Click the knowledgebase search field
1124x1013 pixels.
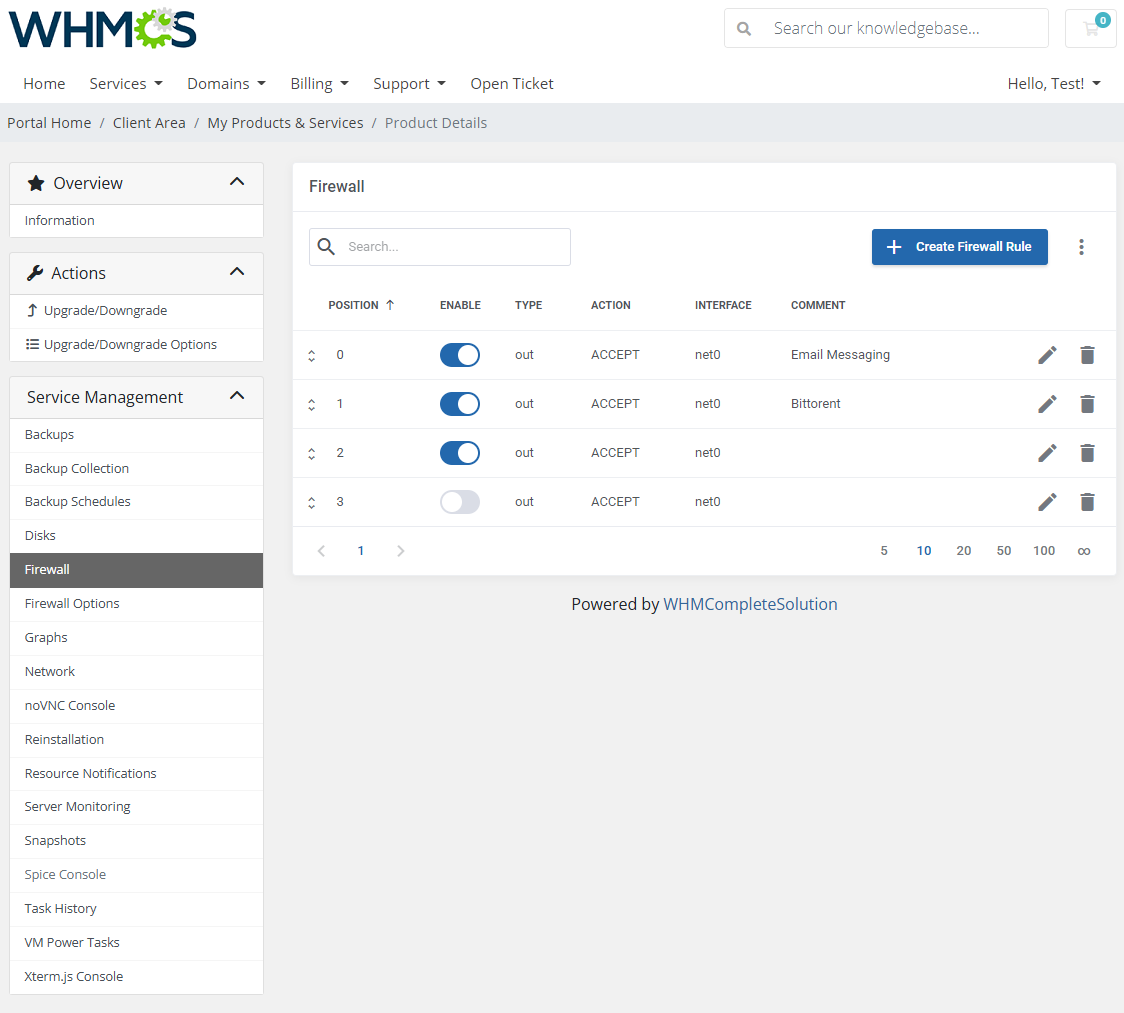[886, 29]
